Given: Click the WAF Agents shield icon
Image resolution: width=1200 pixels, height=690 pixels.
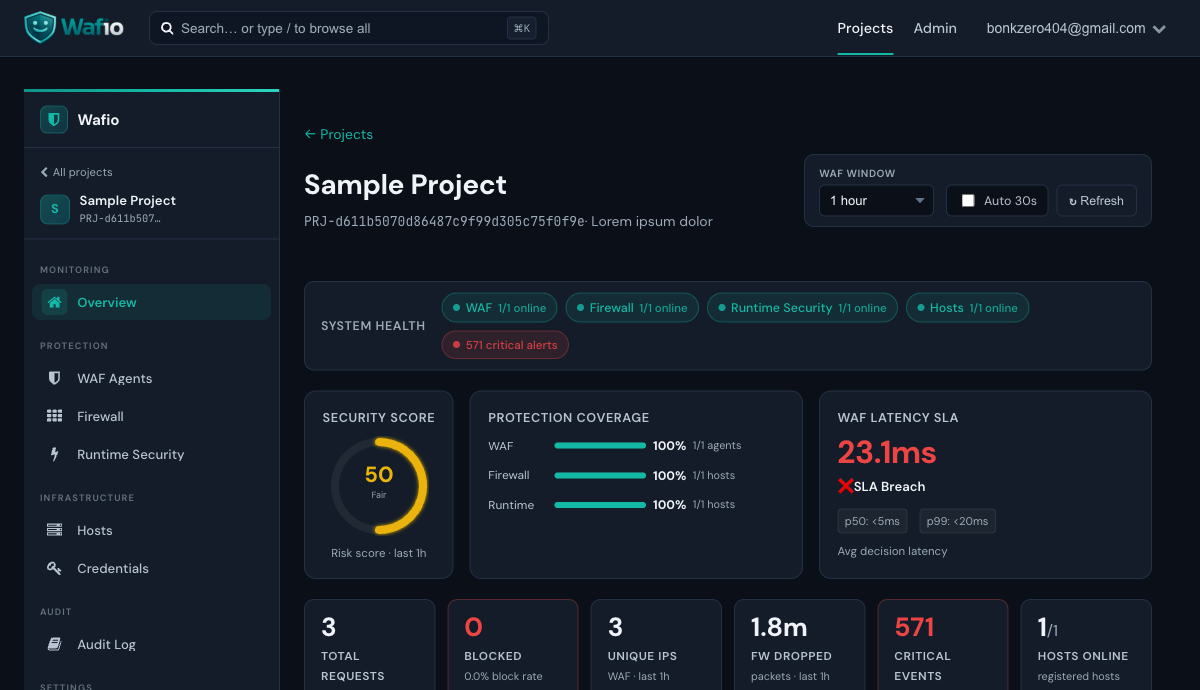Looking at the screenshot, I should point(55,378).
